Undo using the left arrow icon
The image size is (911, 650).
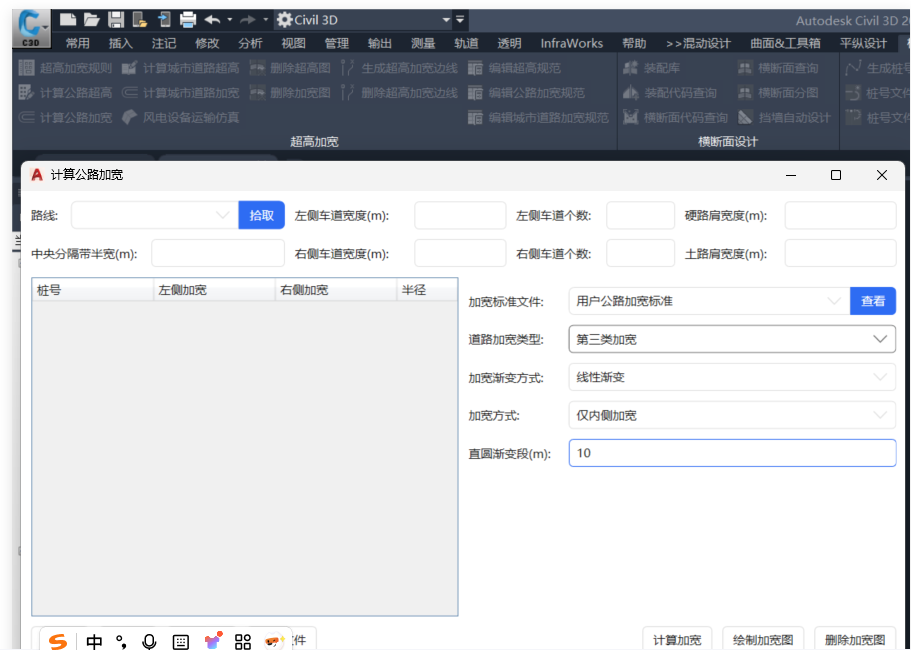coord(212,20)
